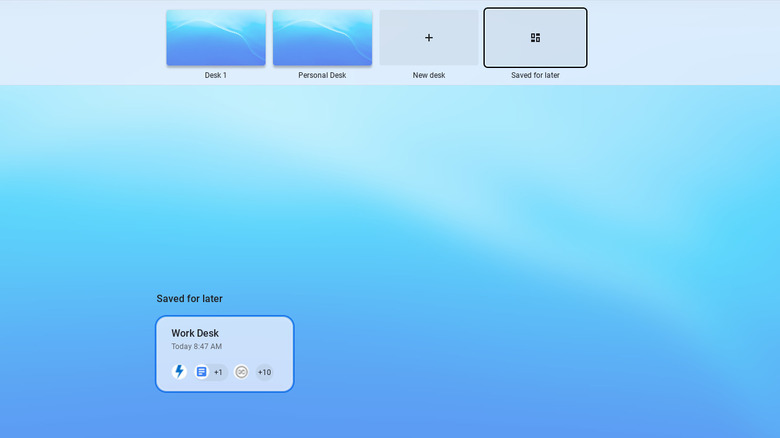Image resolution: width=780 pixels, height=438 pixels.
Task: Click the blue document app icon in Work Desk
Action: [201, 372]
